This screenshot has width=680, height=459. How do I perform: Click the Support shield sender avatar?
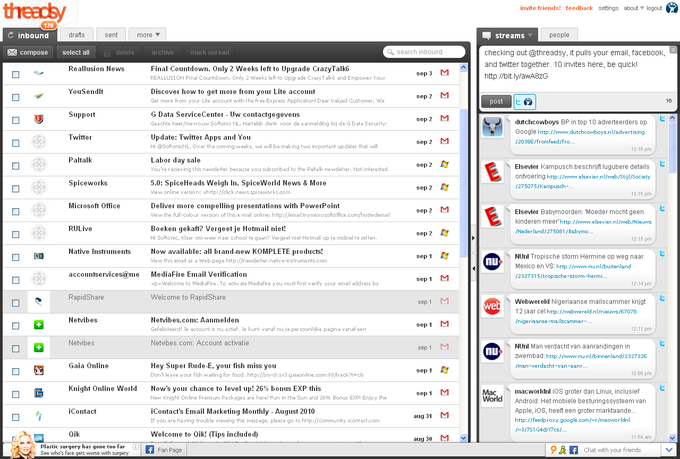(x=39, y=119)
